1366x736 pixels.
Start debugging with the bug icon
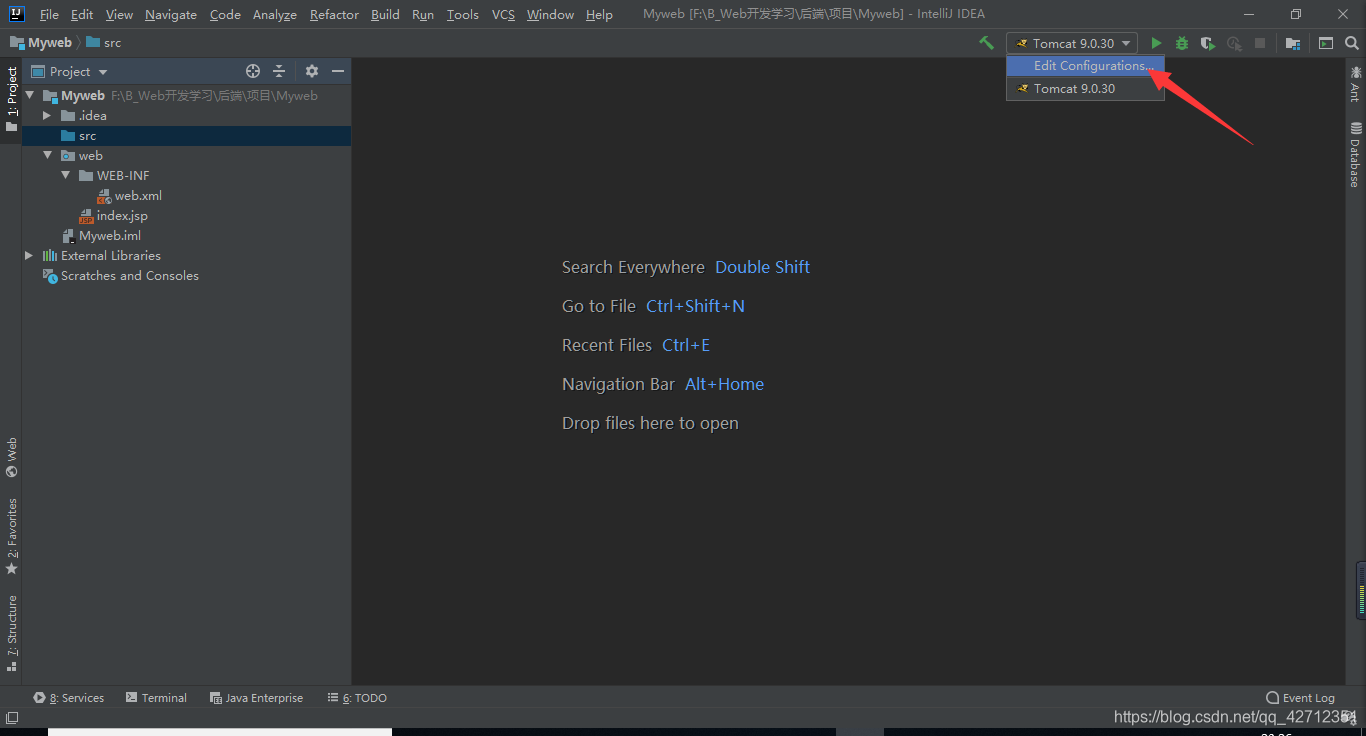[x=1182, y=43]
